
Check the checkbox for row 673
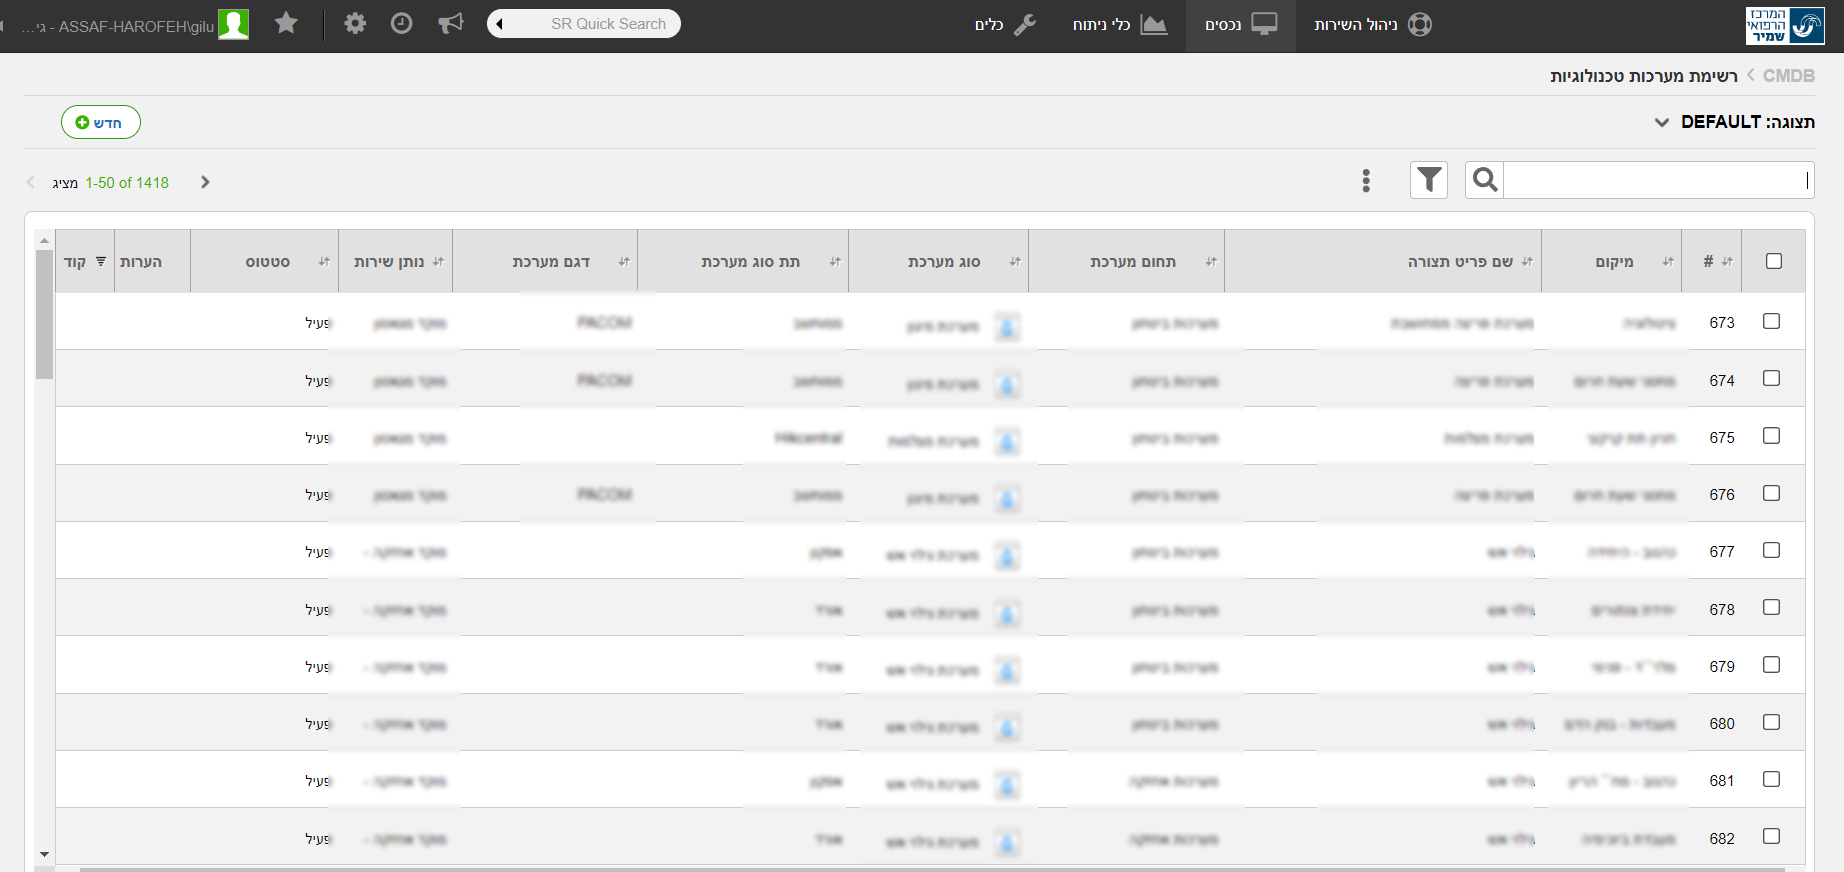[x=1771, y=321]
